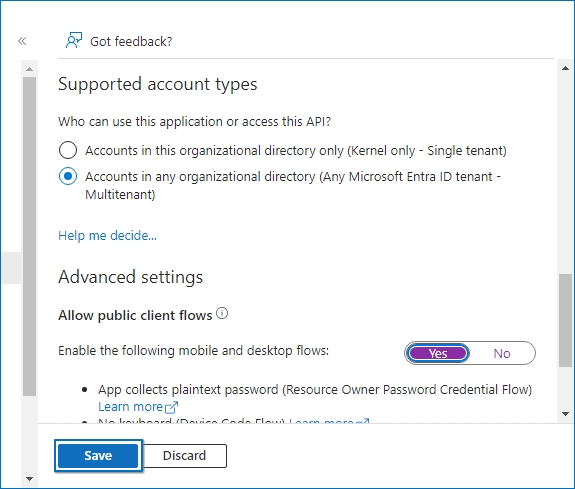Screen dimensions: 575x489
Task: Click external link icon beside Learn more
Action: 172,407
